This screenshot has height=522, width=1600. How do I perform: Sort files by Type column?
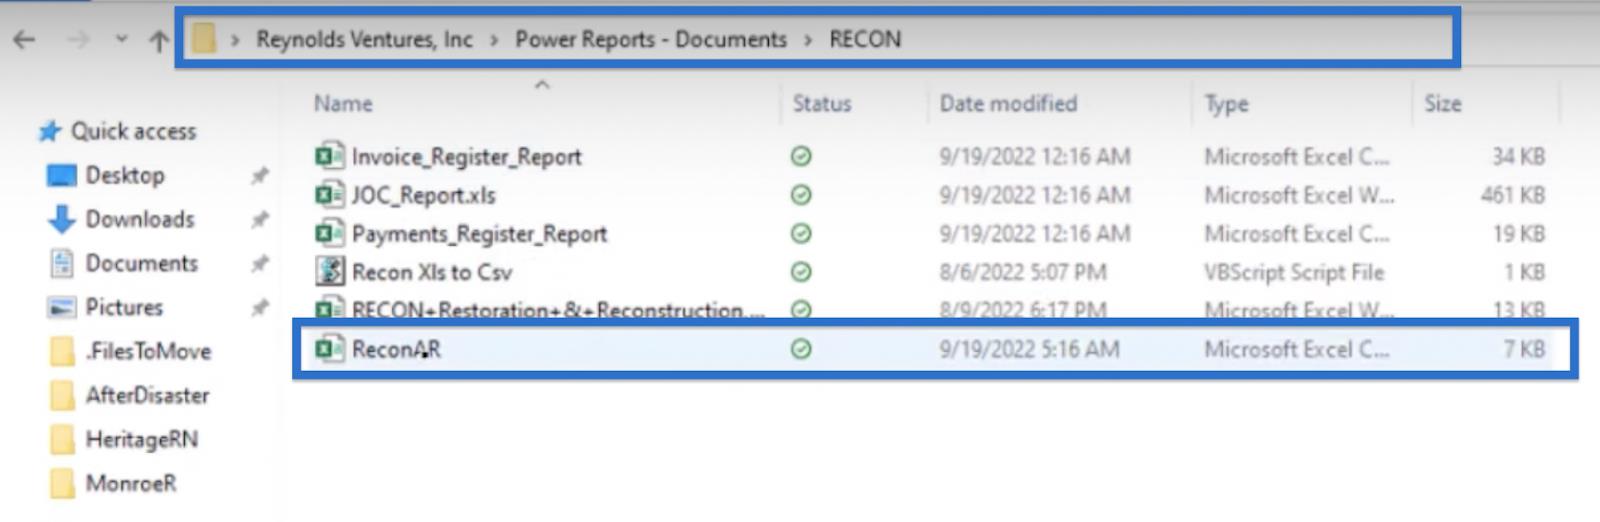point(1227,104)
